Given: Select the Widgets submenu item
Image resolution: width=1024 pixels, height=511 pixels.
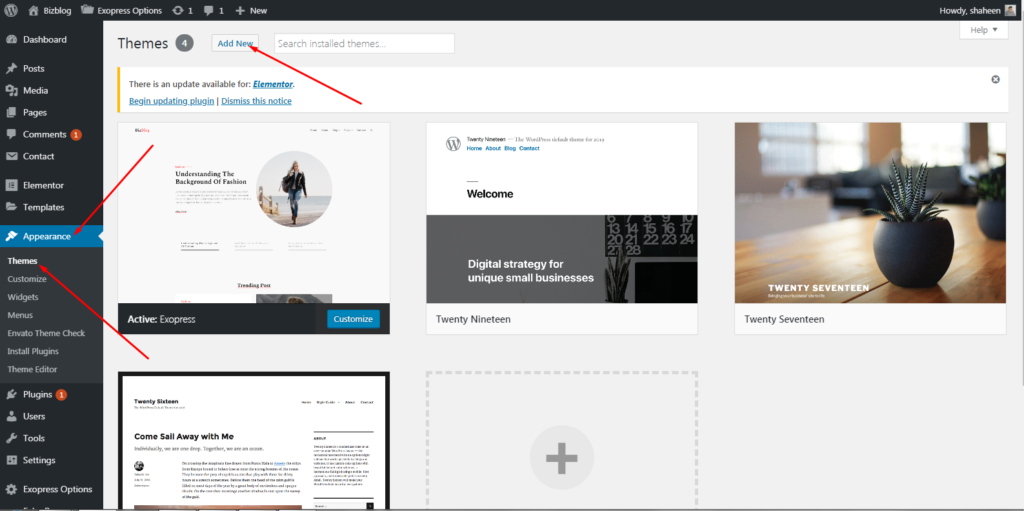Looking at the screenshot, I should (x=23, y=297).
